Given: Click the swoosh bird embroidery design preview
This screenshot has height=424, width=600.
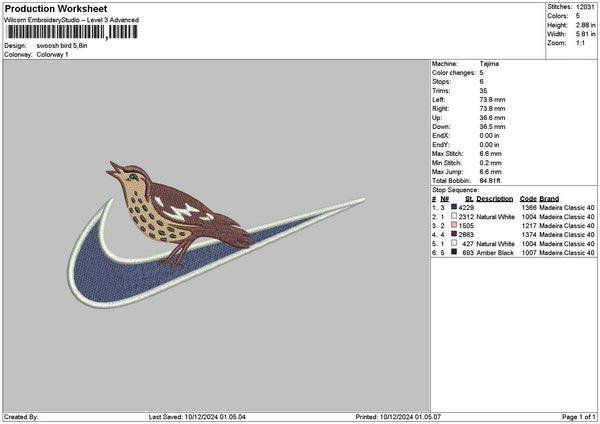Looking at the screenshot, I should click(x=216, y=235).
